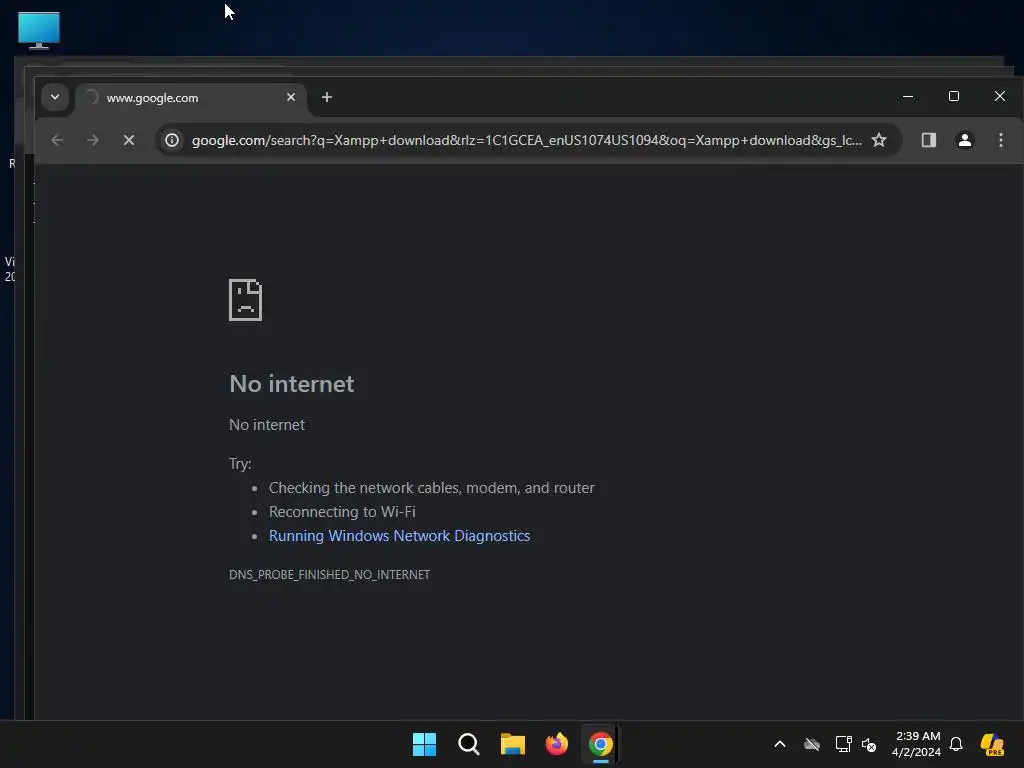Go forward with the forward arrow
This screenshot has width=1024, height=768.
coord(93,140)
